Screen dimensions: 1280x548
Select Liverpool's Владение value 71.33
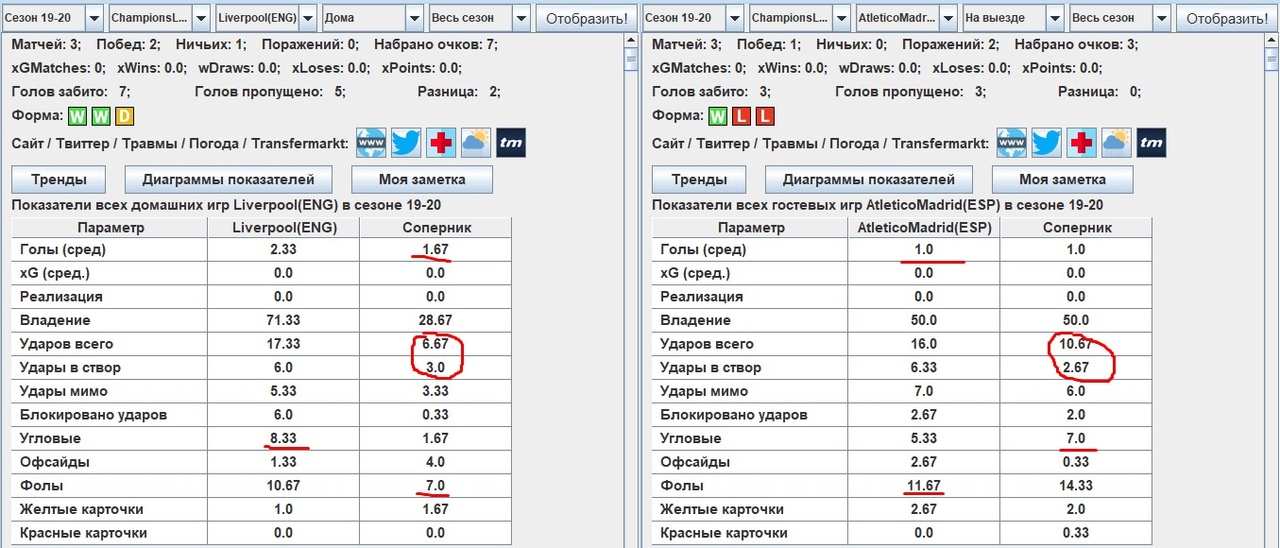point(283,320)
